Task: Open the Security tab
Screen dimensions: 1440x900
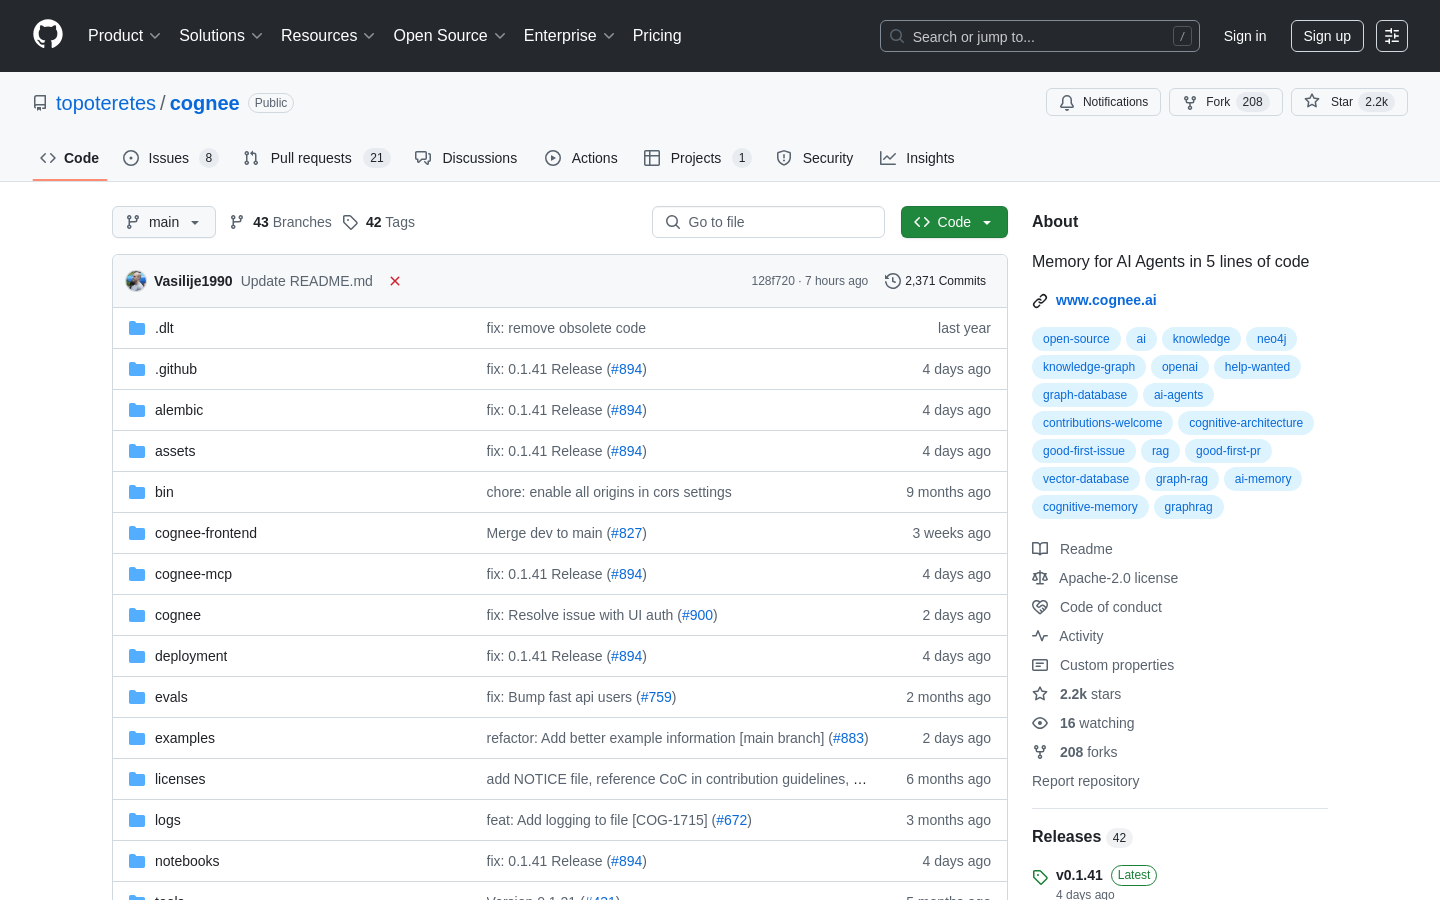Action: tap(815, 158)
